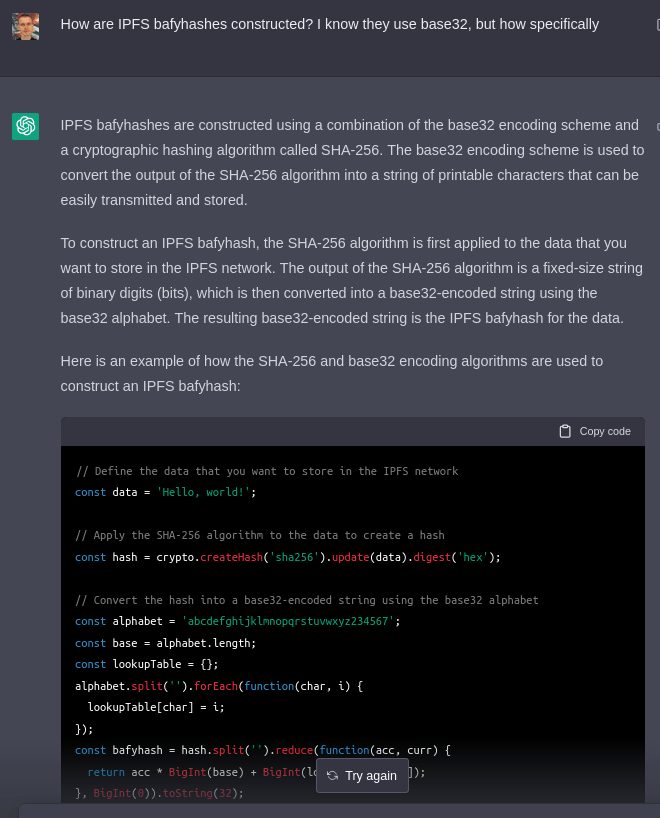Click the refresh arrows icon on Try again
660x818 pixels.
pos(332,775)
